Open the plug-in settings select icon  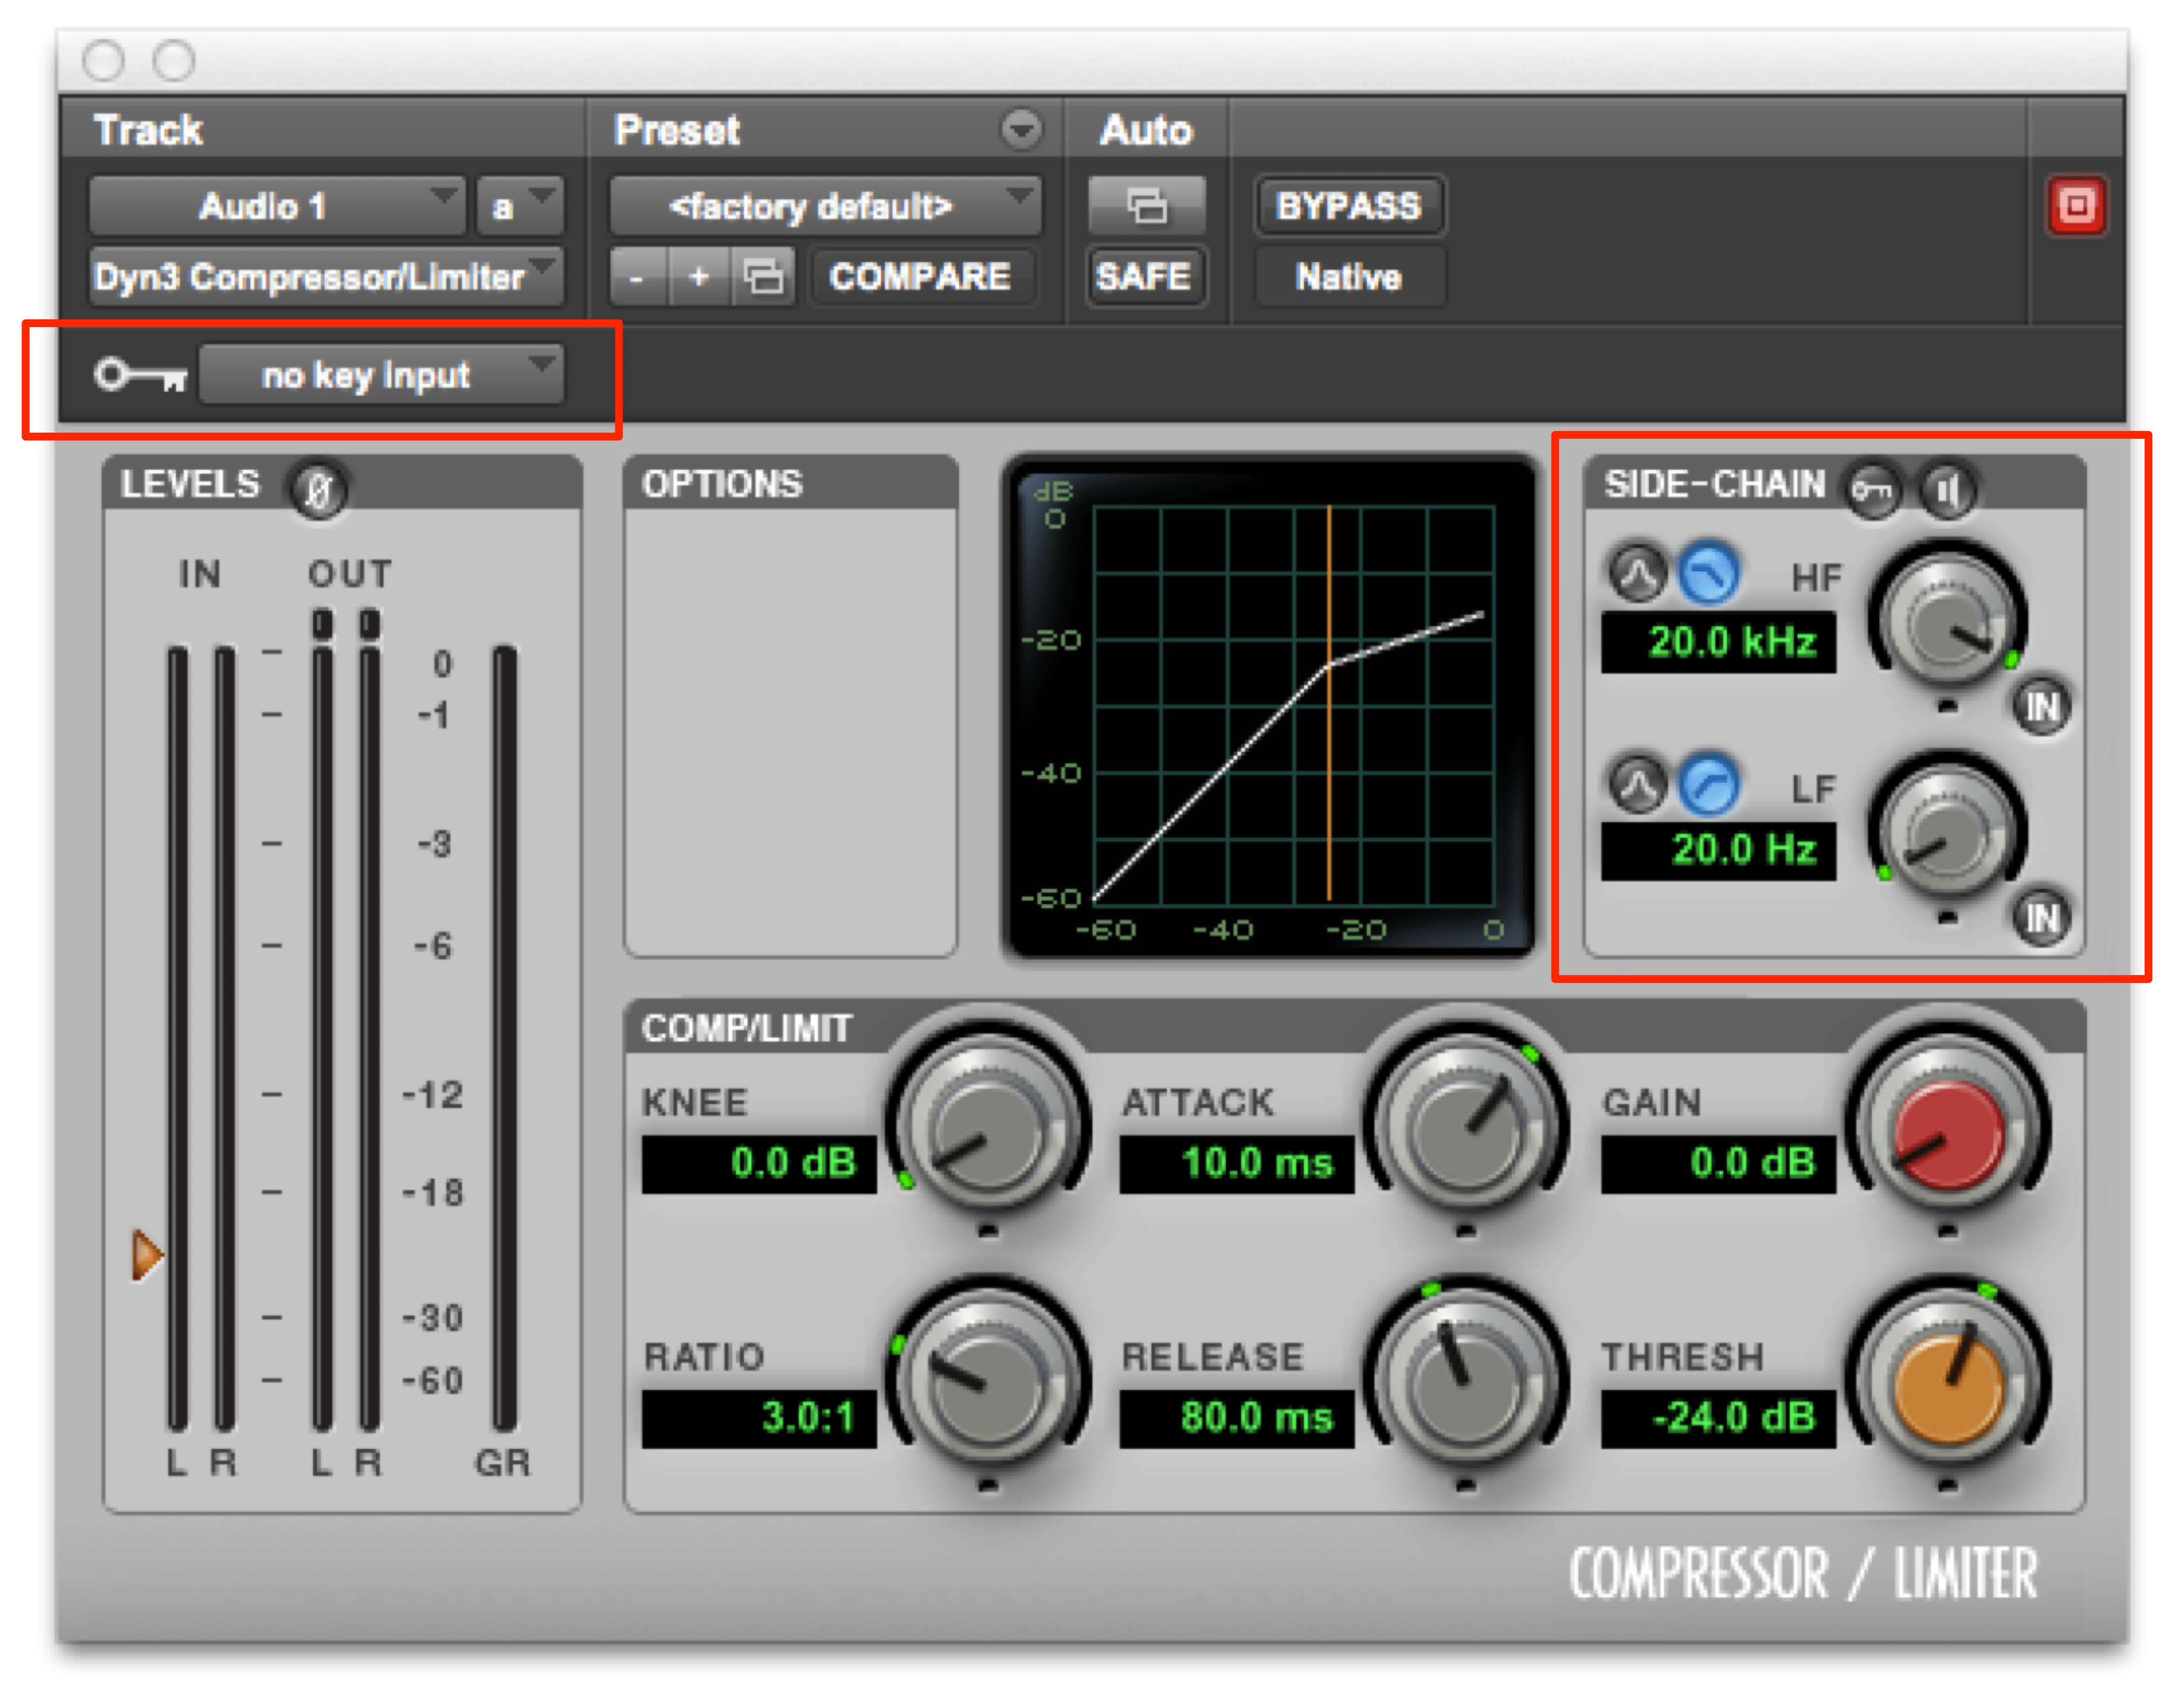coord(763,276)
